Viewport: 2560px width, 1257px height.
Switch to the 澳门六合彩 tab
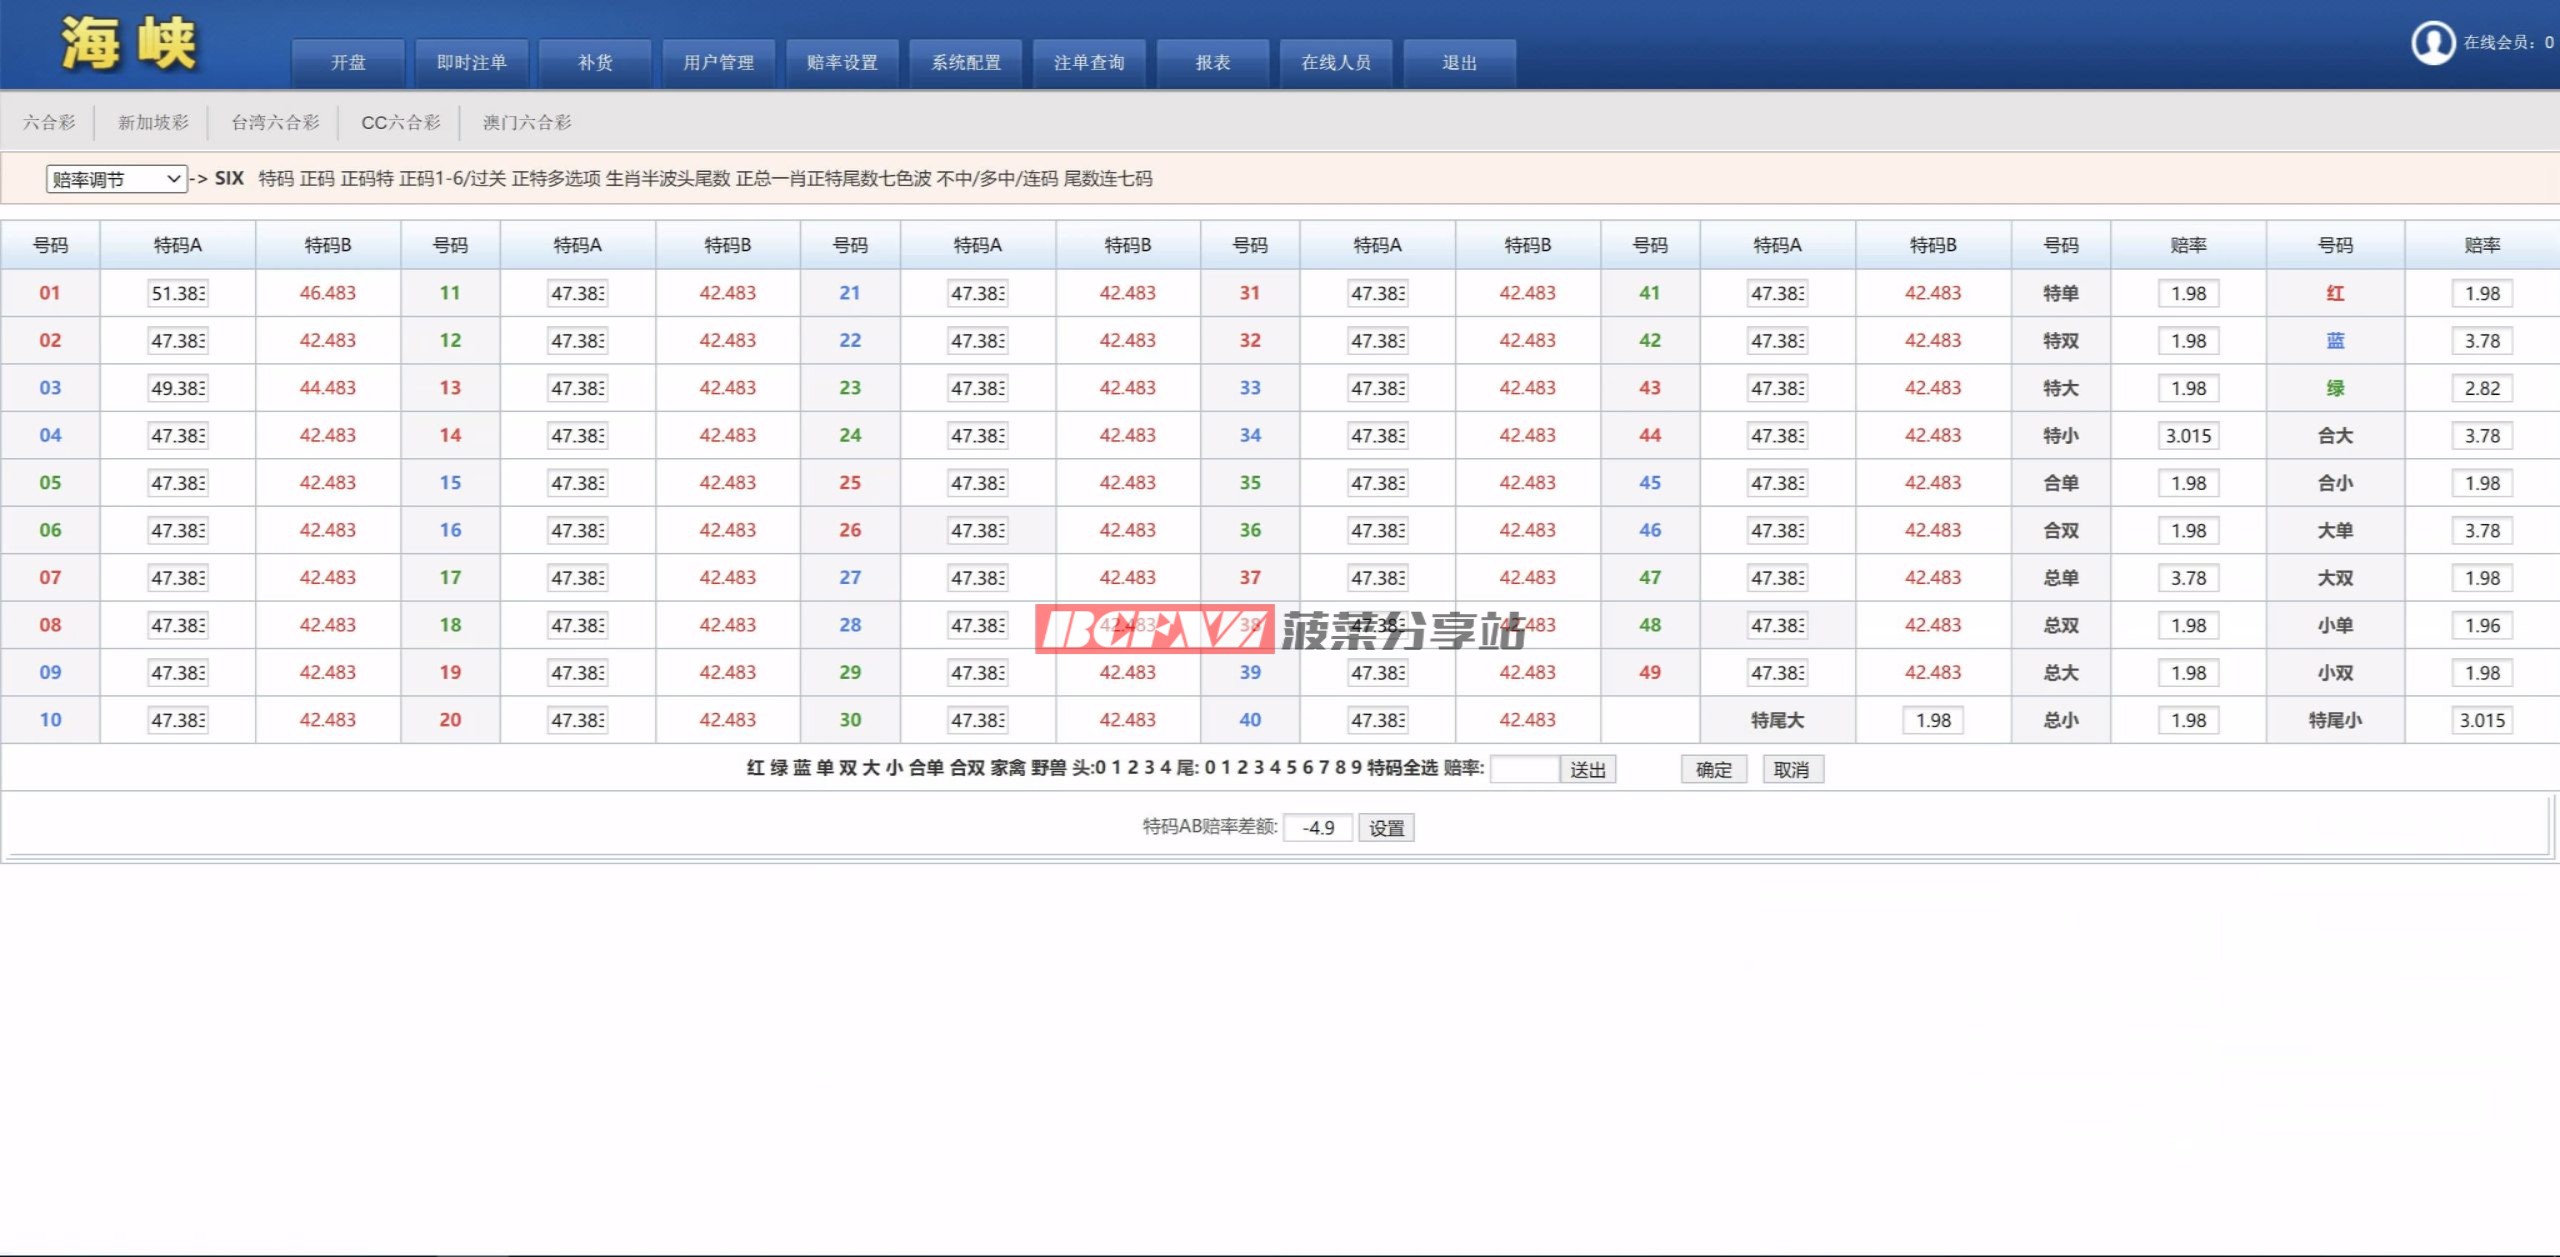pyautogui.click(x=527, y=122)
